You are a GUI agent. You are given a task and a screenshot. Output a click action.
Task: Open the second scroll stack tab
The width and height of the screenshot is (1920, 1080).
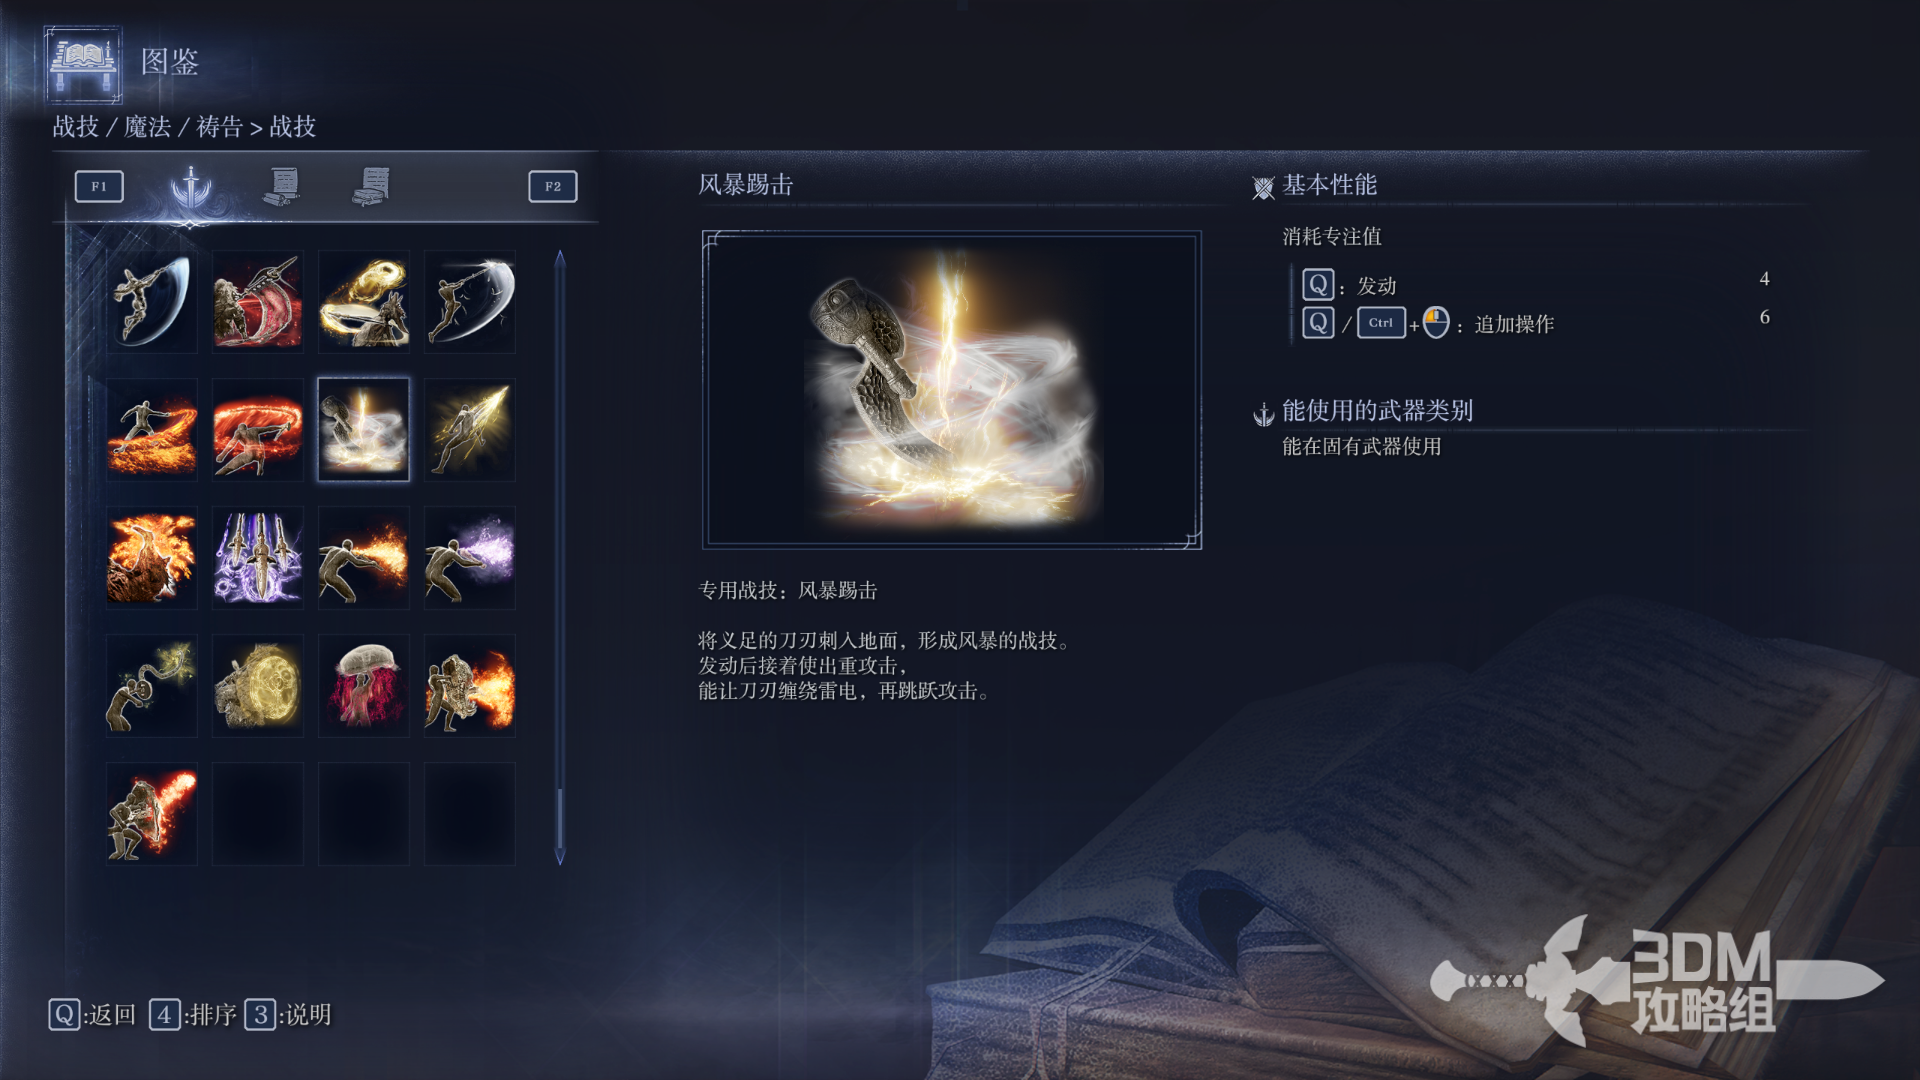pyautogui.click(x=372, y=186)
